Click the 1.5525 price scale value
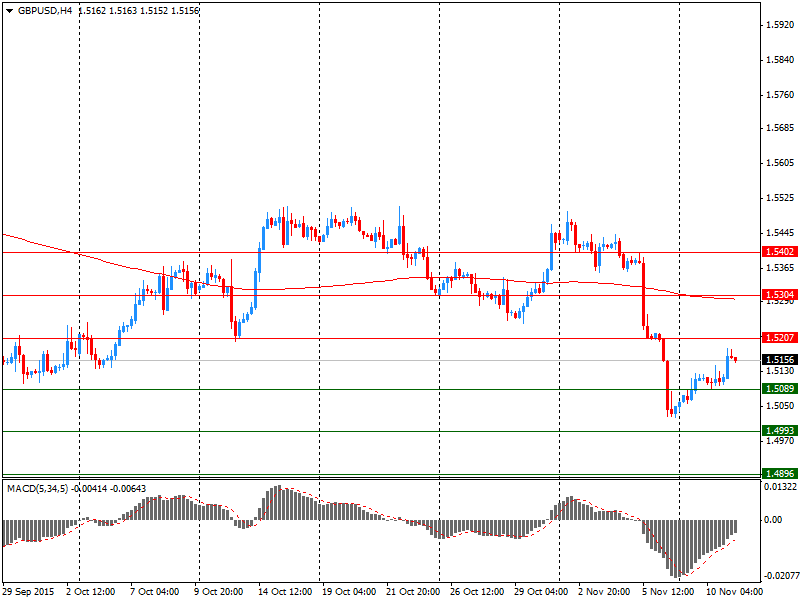This screenshot has width=800, height=600. pos(781,198)
